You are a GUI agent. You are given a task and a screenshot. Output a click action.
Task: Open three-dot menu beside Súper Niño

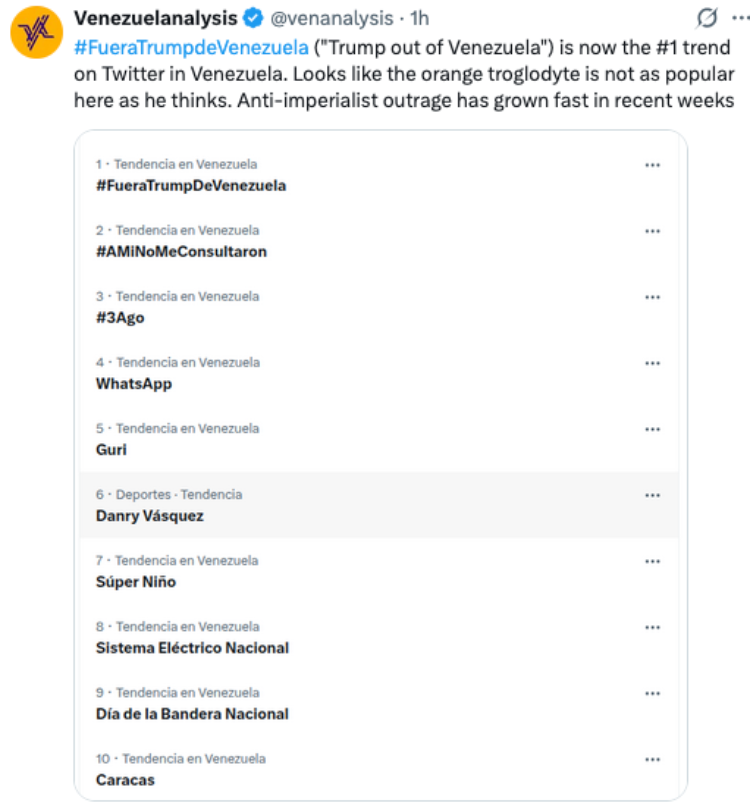pos(653,561)
